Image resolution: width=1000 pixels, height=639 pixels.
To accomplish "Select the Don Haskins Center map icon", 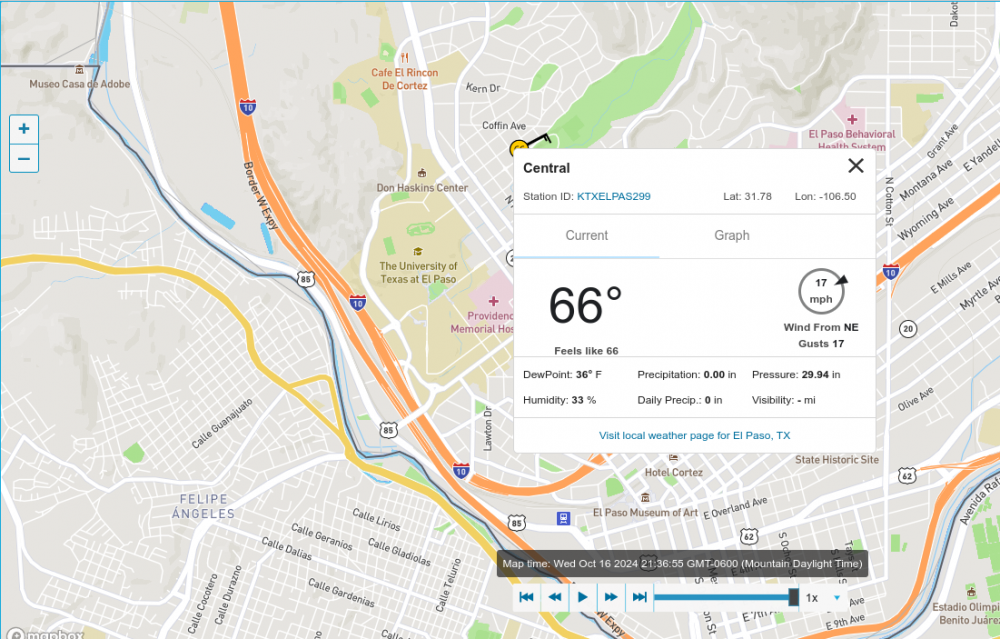I will pos(421,172).
